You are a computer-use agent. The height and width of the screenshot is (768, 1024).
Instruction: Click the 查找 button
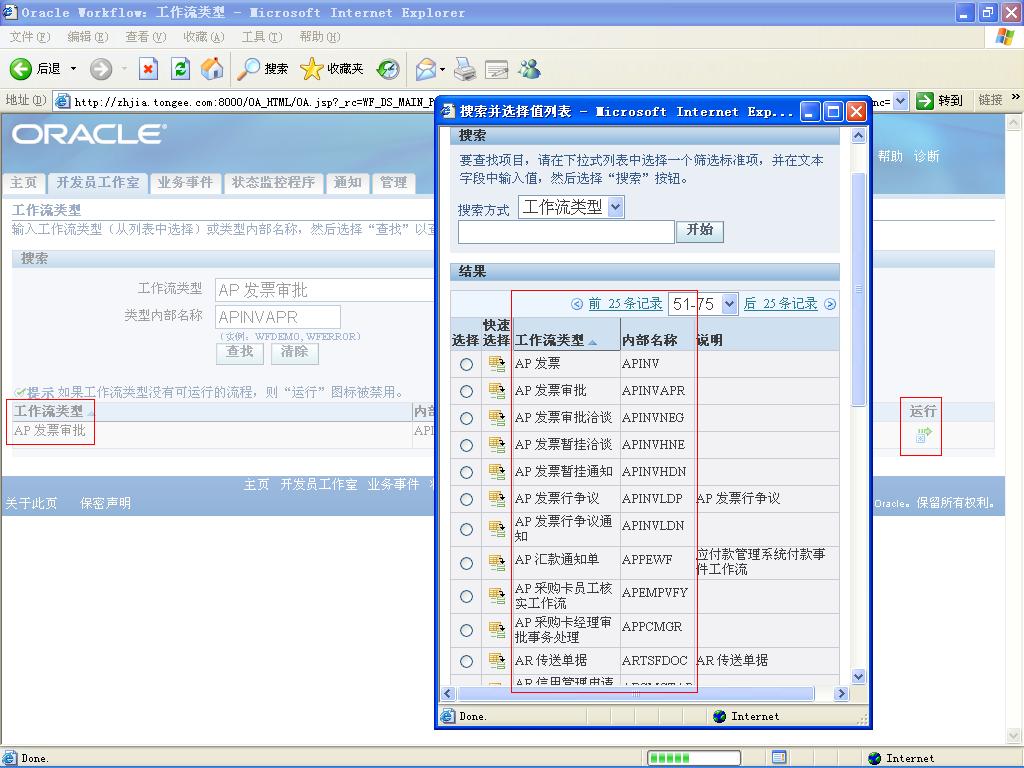pos(240,353)
